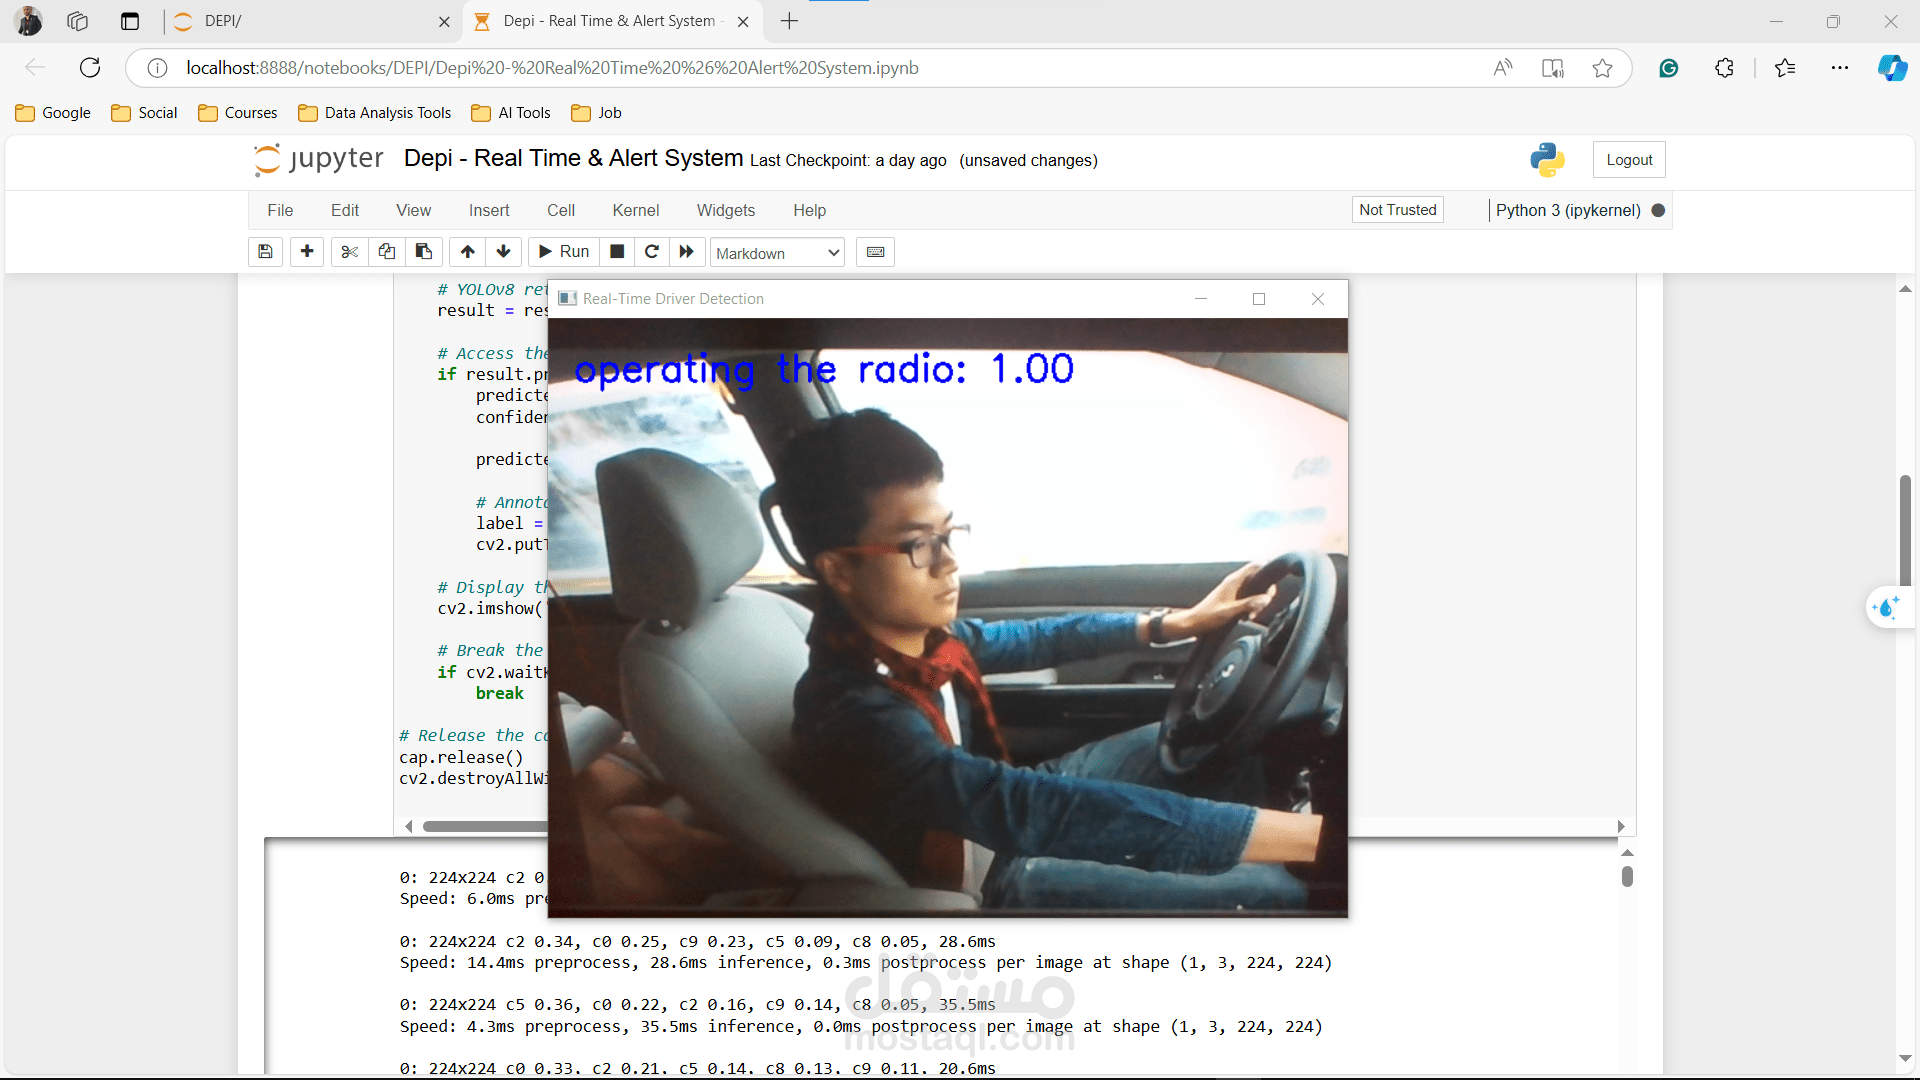Screen dimensions: 1920x1080
Task: Close the DEPI/ browser tab
Action: (444, 22)
